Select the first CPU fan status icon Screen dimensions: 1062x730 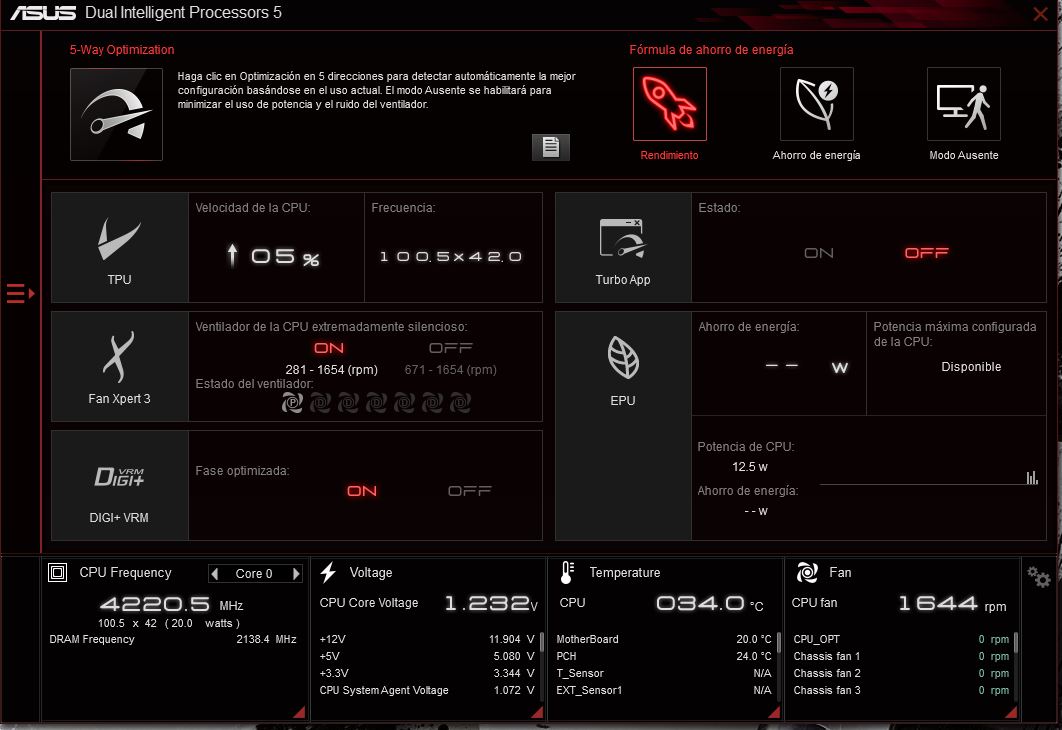click(x=292, y=403)
